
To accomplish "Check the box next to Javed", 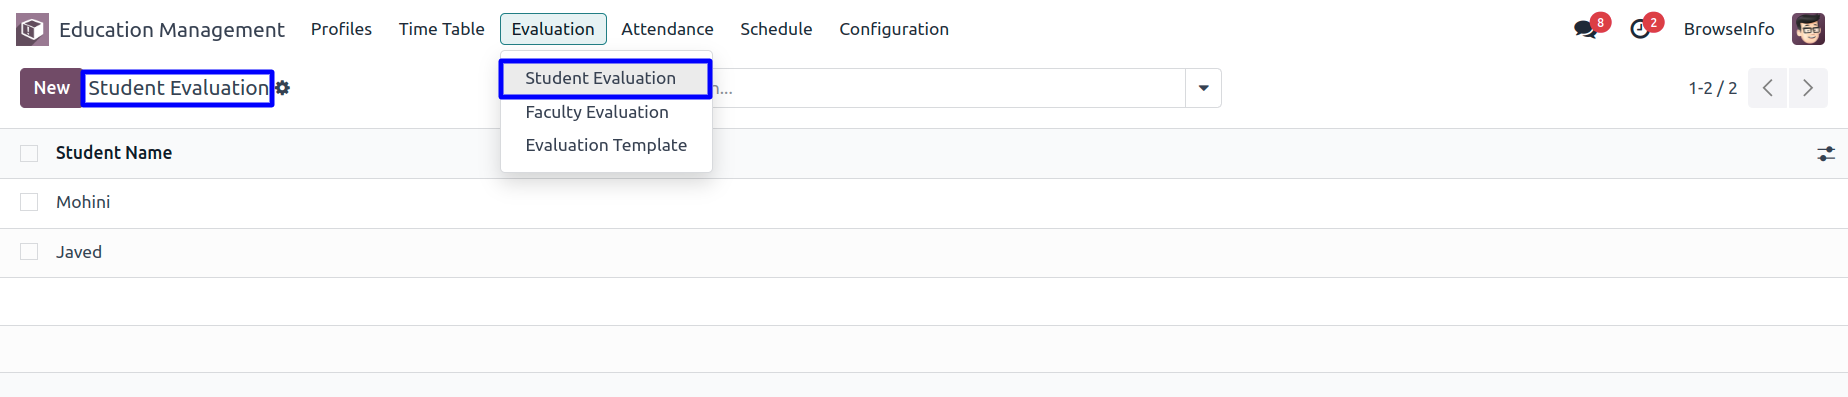I will [29, 252].
